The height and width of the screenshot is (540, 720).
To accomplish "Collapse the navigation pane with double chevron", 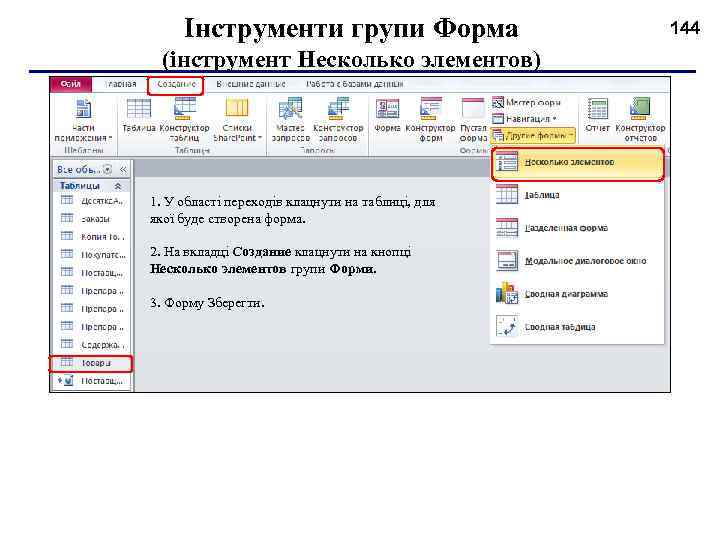I will coord(123,169).
